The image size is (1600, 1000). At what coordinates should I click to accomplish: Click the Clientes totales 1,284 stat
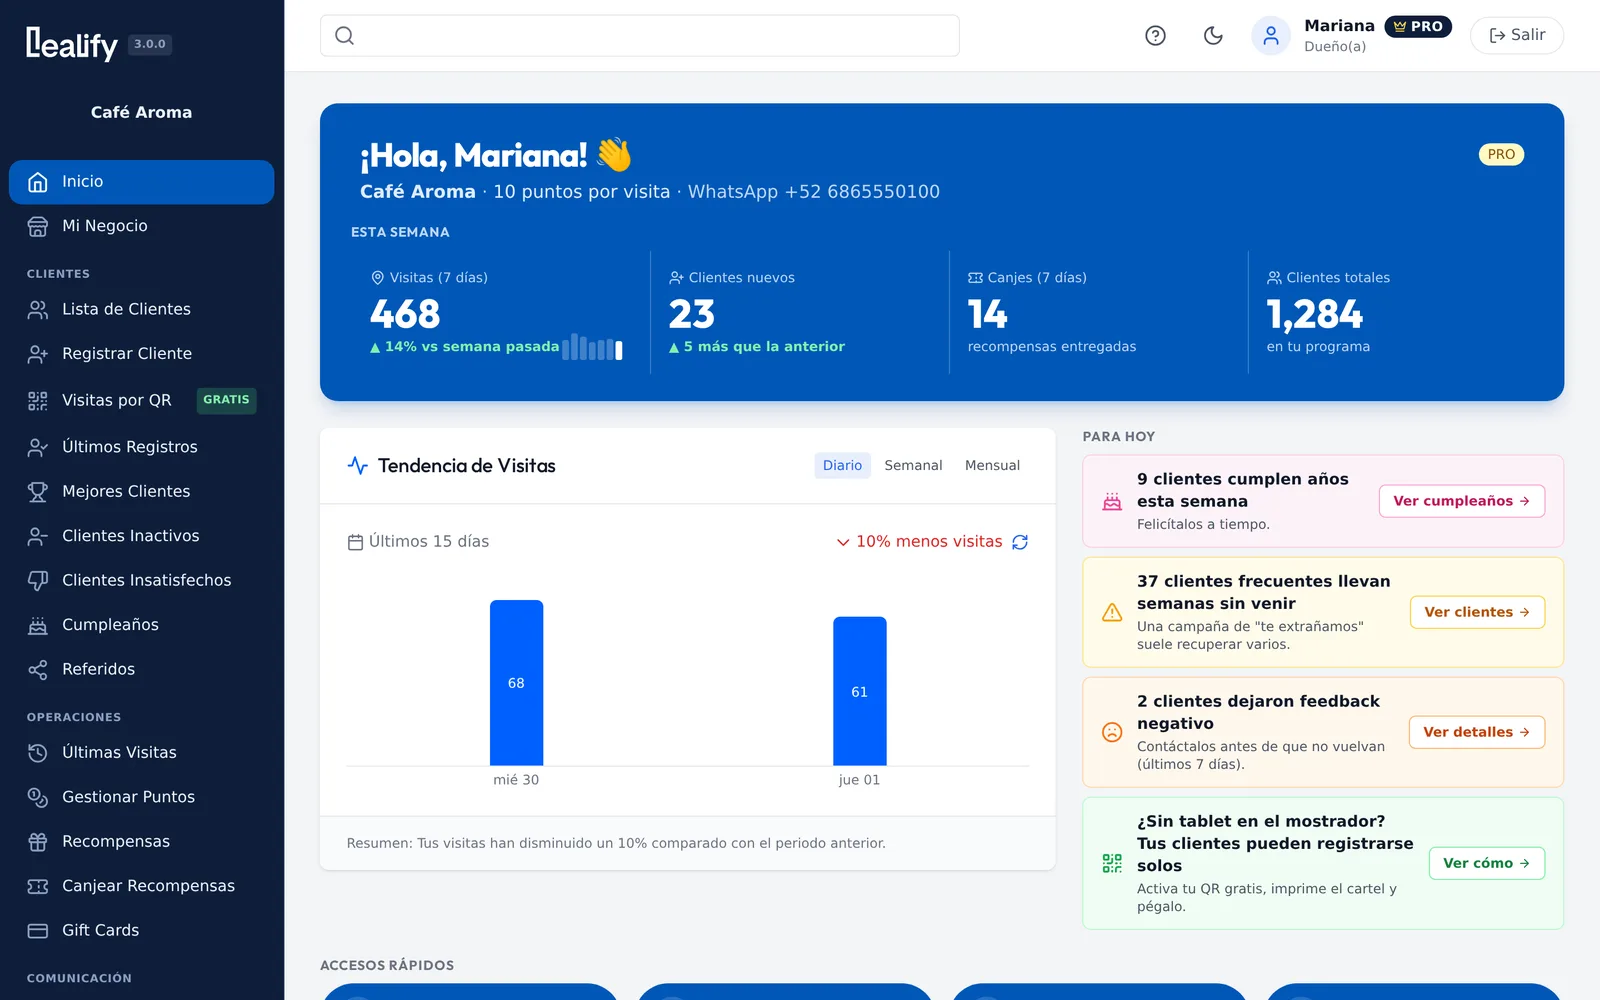click(1397, 313)
